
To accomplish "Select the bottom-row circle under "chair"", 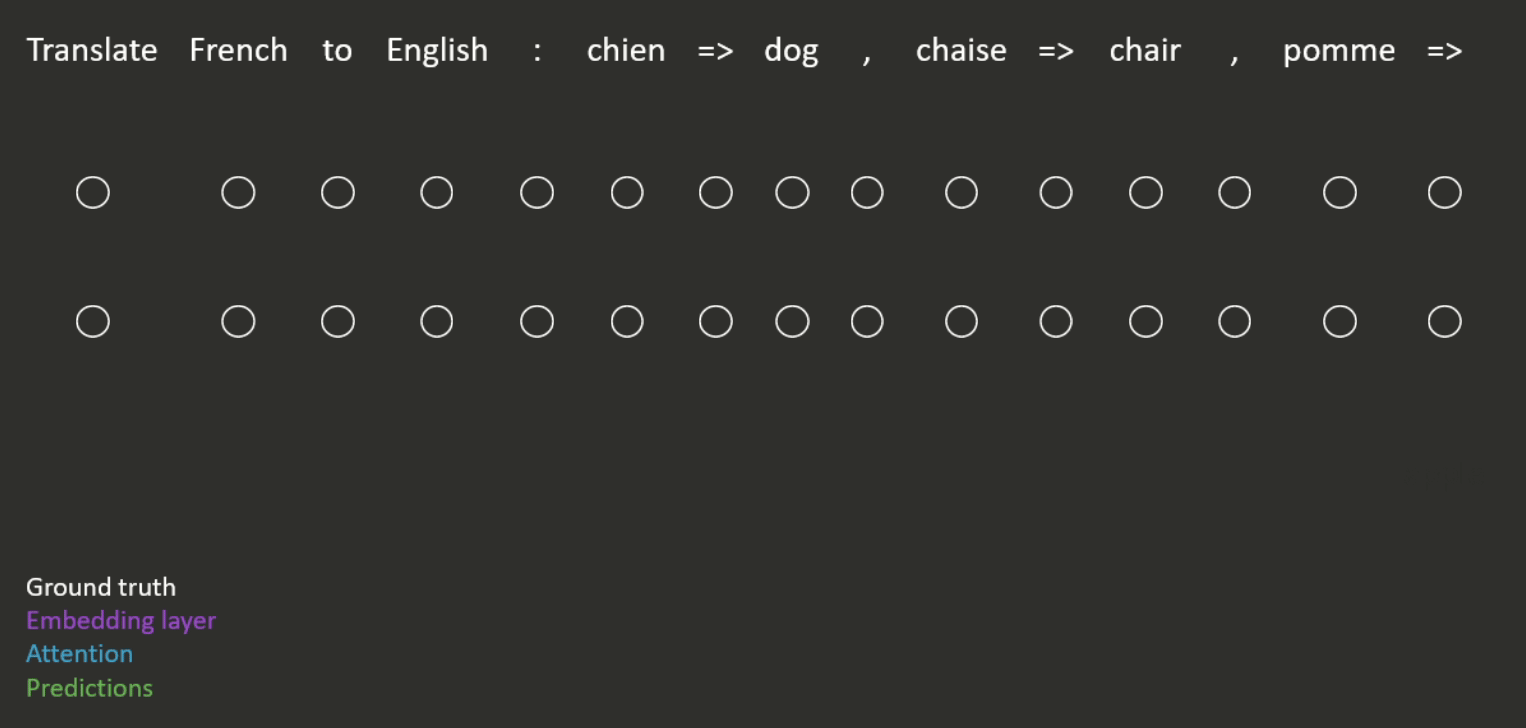I will (1146, 322).
